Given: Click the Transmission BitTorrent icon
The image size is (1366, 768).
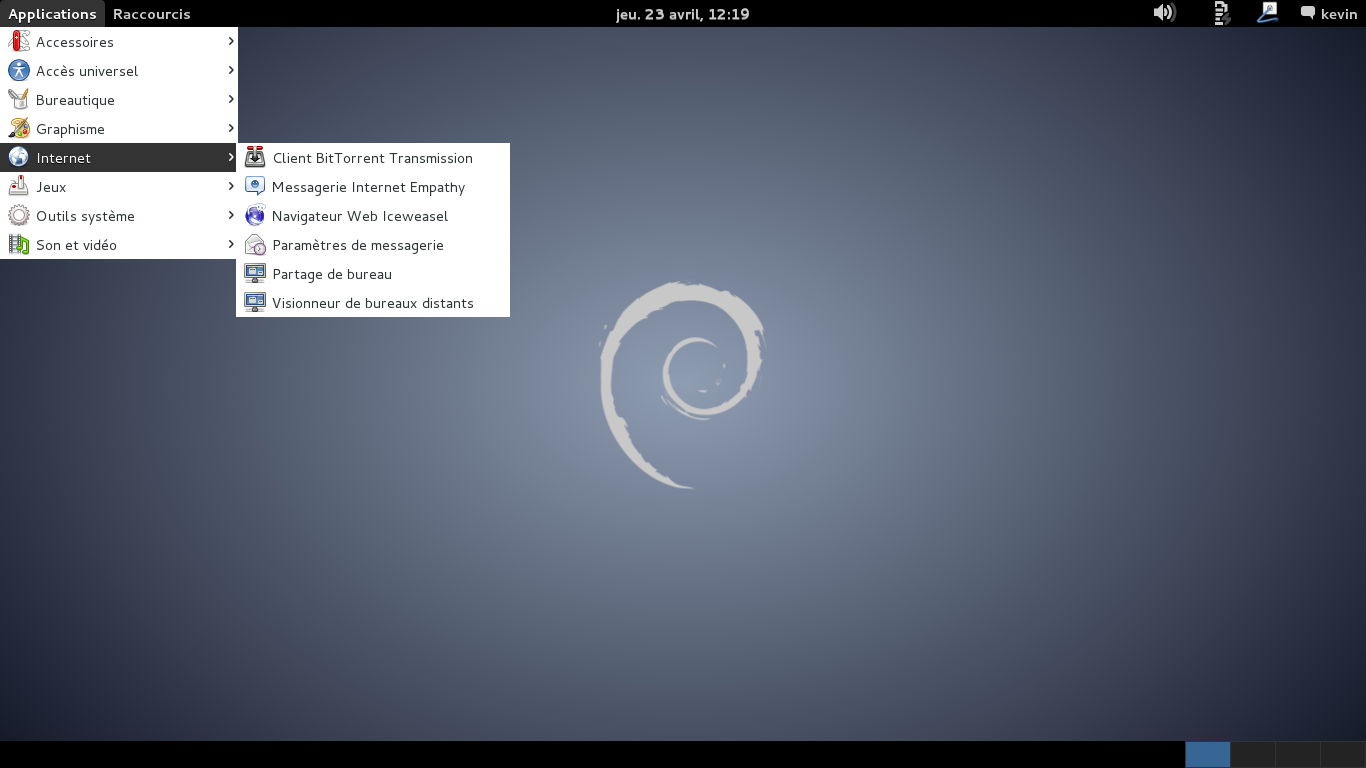Looking at the screenshot, I should point(255,158).
